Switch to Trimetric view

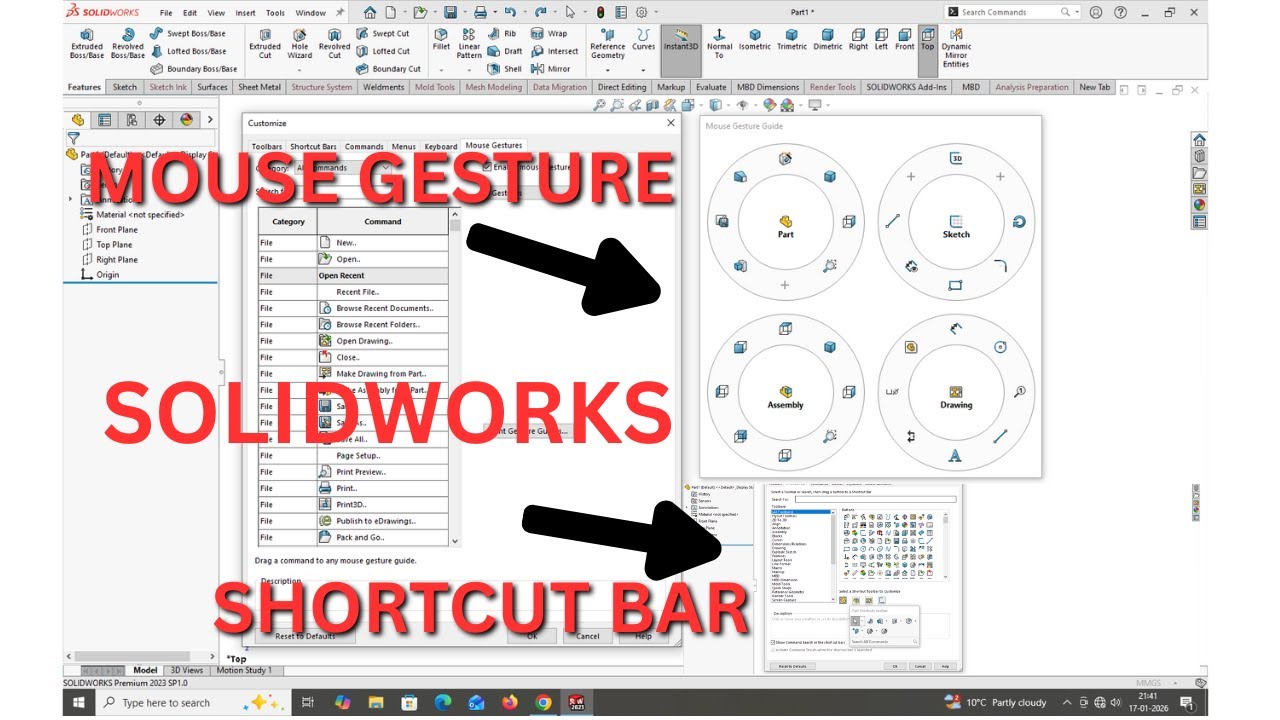792,40
